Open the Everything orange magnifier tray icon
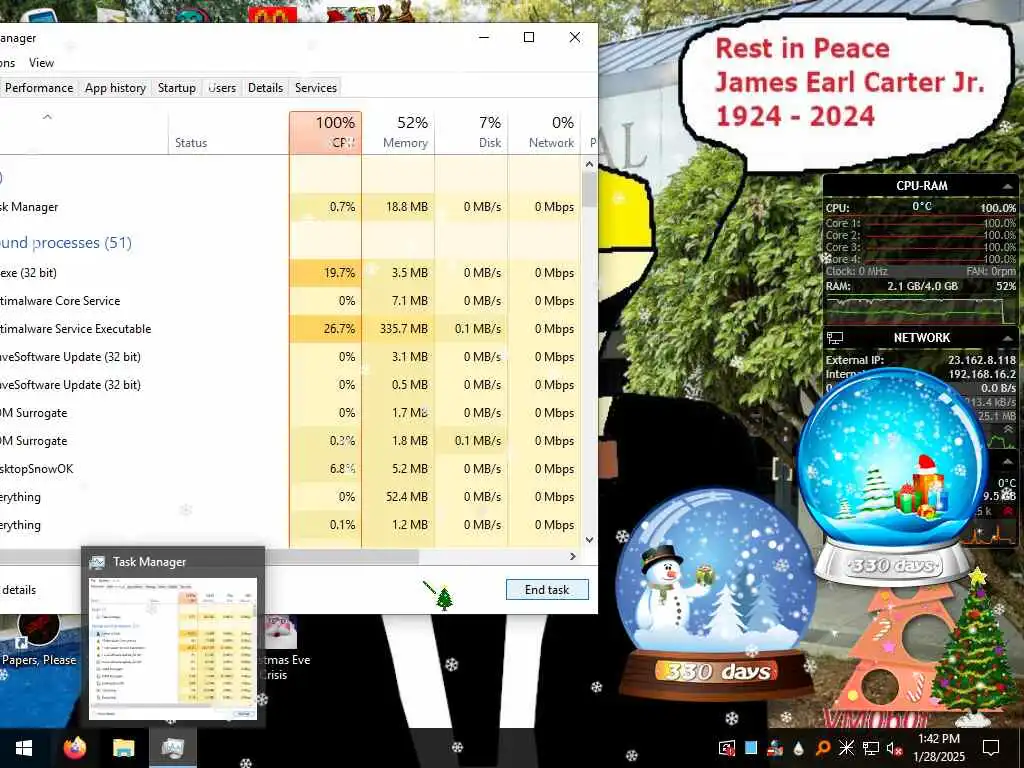The height and width of the screenshot is (768, 1024). pyautogui.click(x=823, y=748)
